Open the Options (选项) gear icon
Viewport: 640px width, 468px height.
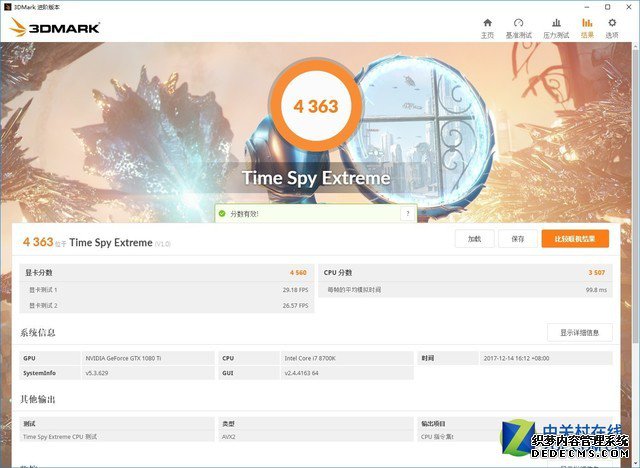point(612,23)
